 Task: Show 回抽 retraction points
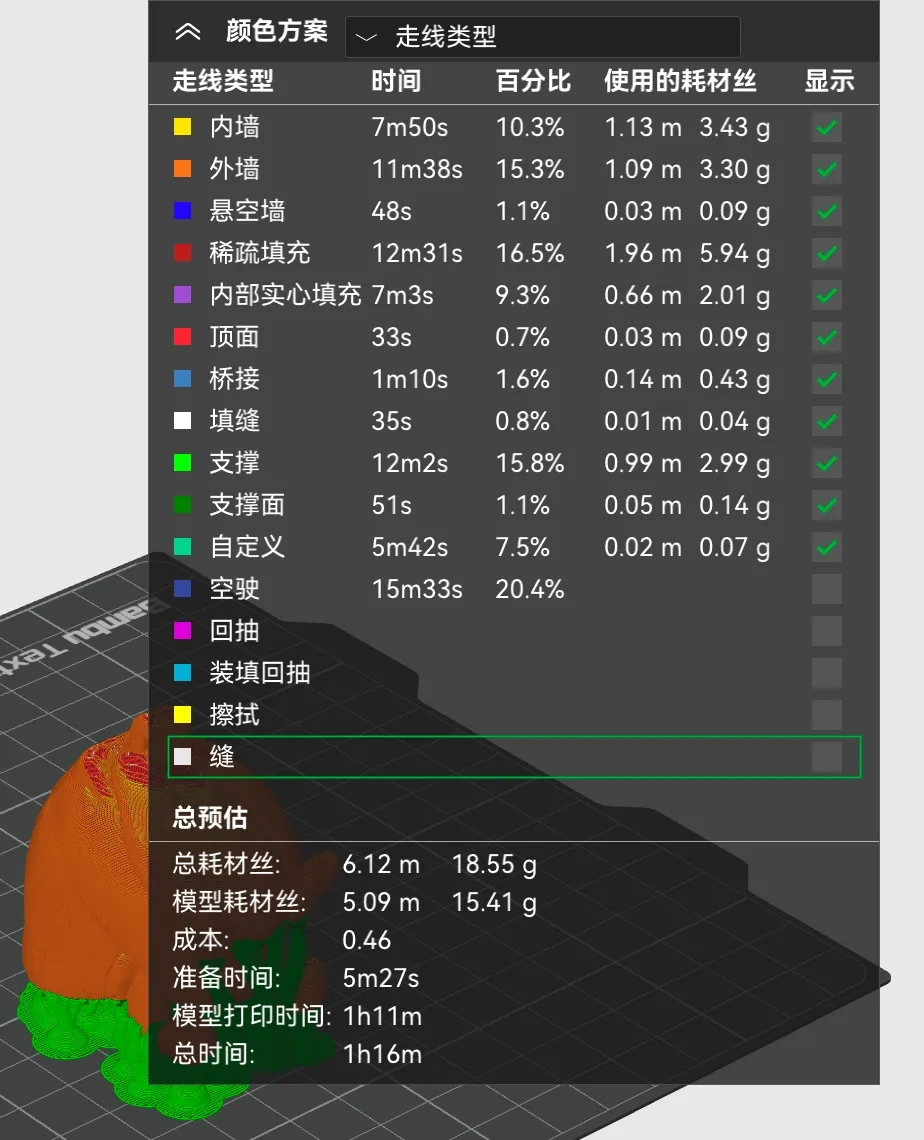coord(826,631)
